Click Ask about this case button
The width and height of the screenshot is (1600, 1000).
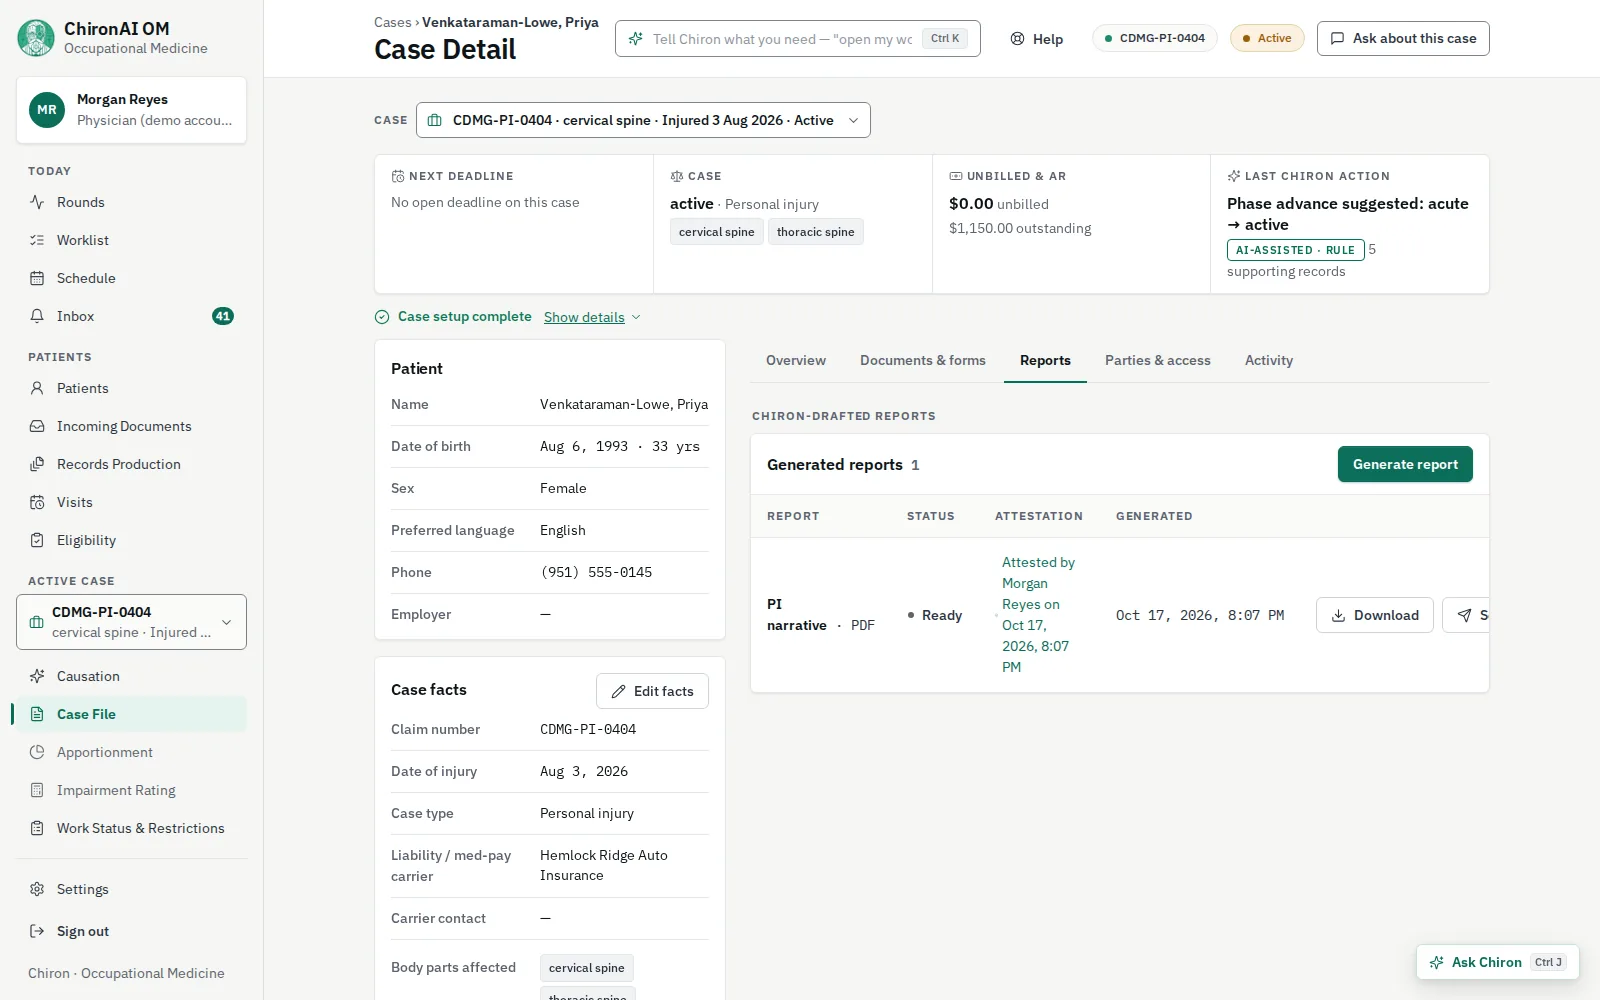point(1403,38)
